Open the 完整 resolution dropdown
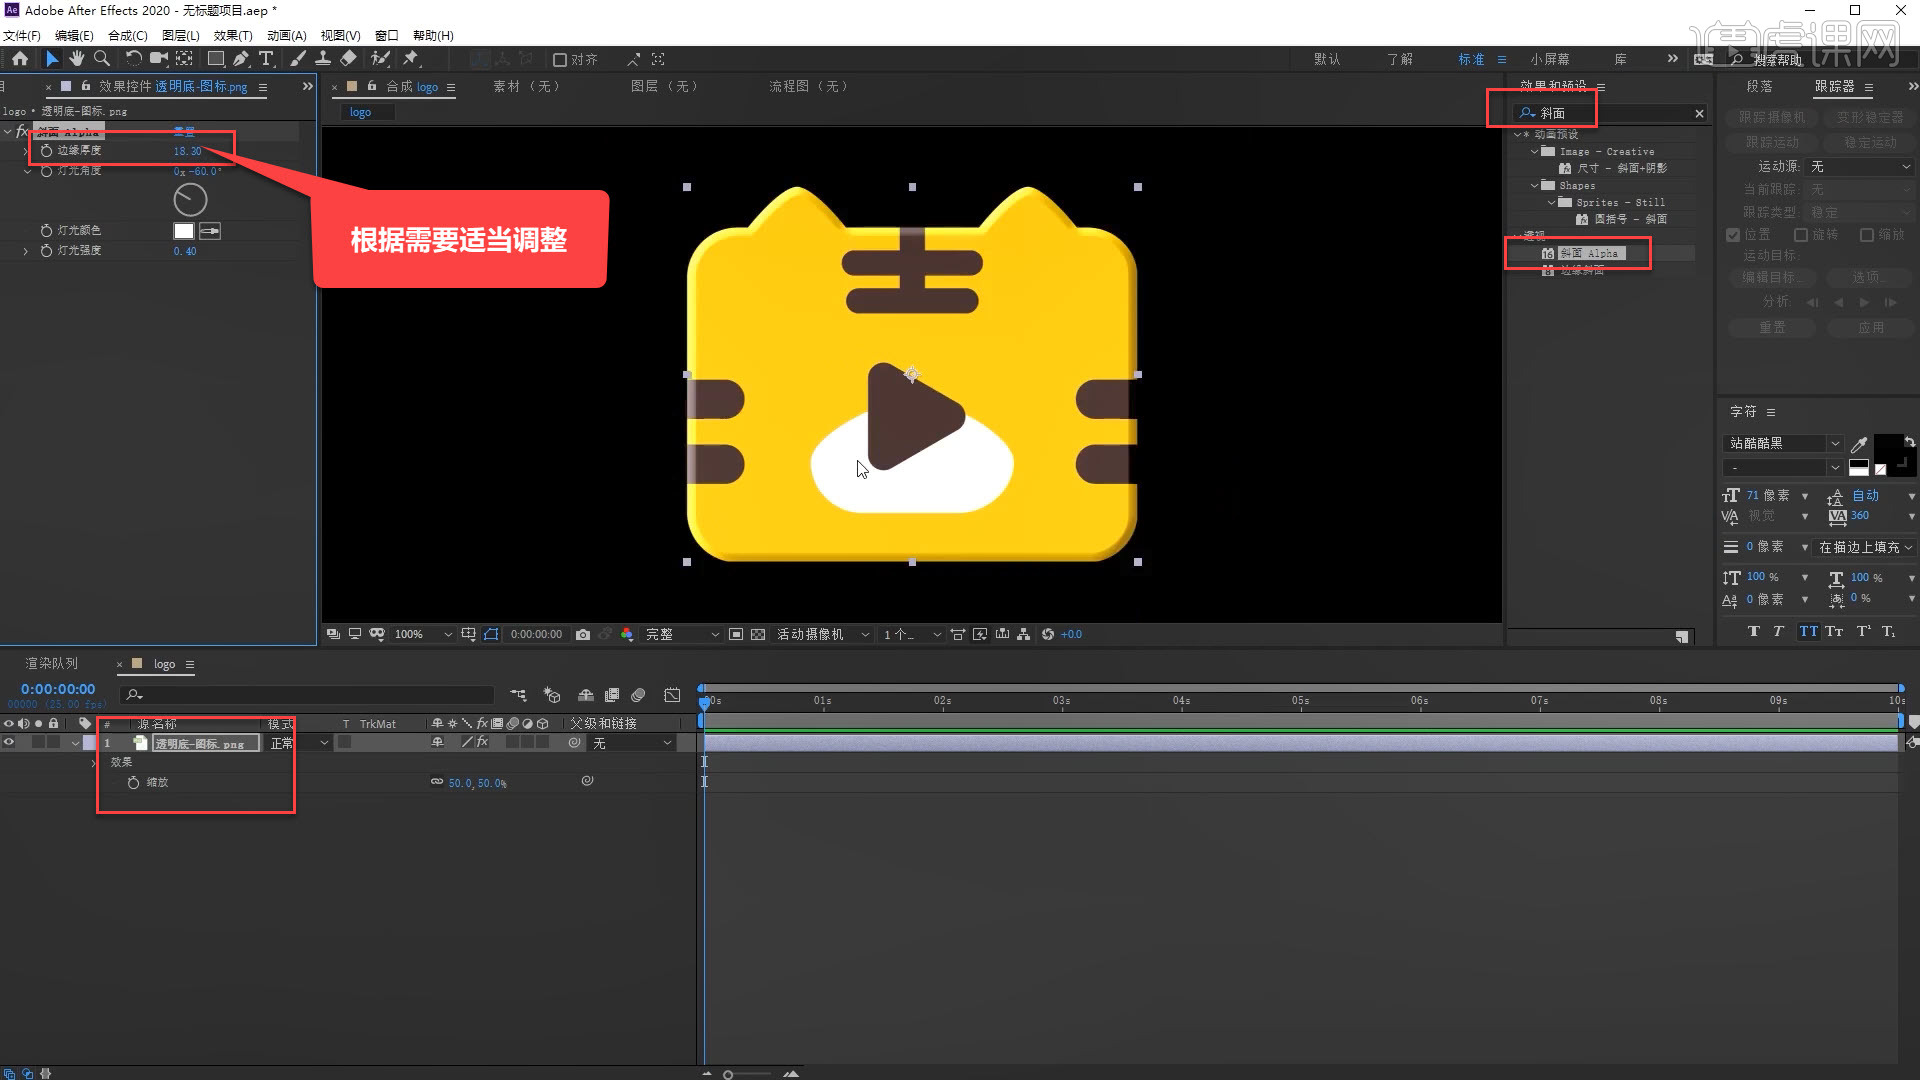 pos(682,635)
